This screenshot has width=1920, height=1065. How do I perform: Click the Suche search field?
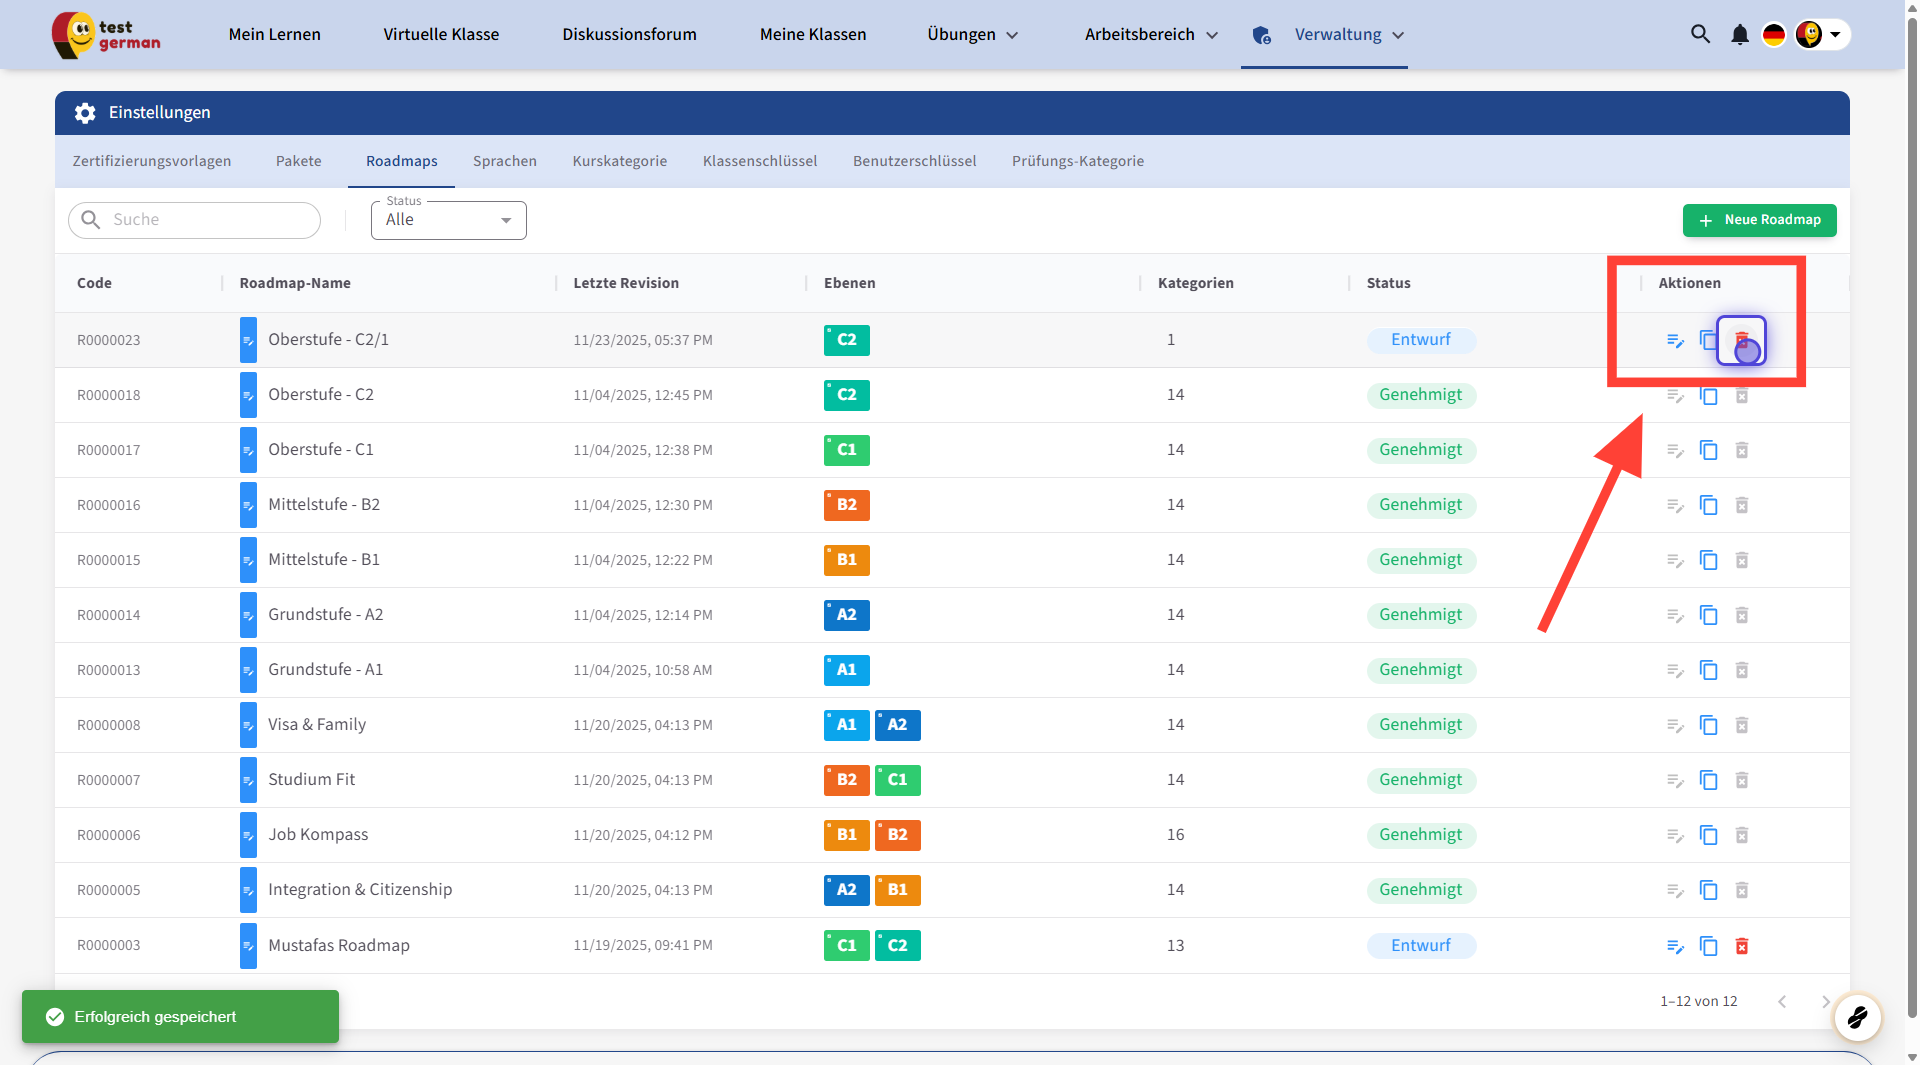point(195,220)
